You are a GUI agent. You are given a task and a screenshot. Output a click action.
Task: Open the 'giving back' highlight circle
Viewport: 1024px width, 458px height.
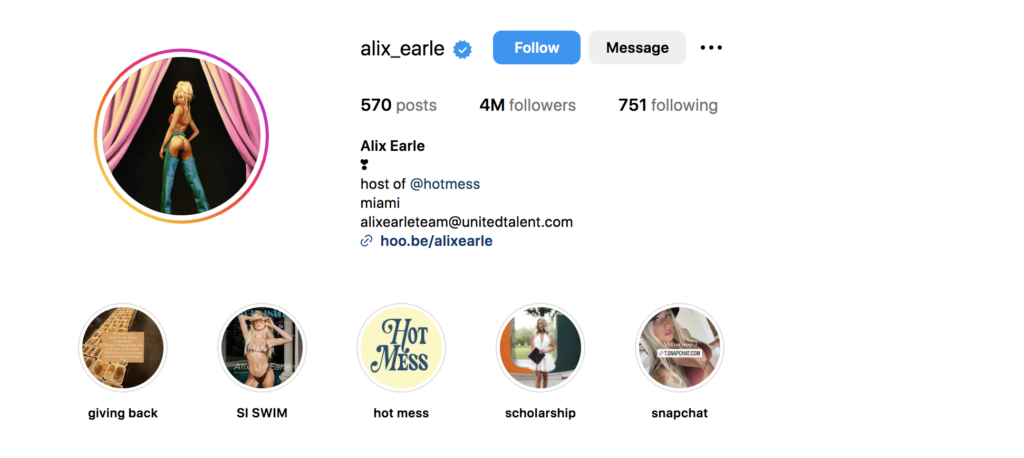(x=123, y=347)
